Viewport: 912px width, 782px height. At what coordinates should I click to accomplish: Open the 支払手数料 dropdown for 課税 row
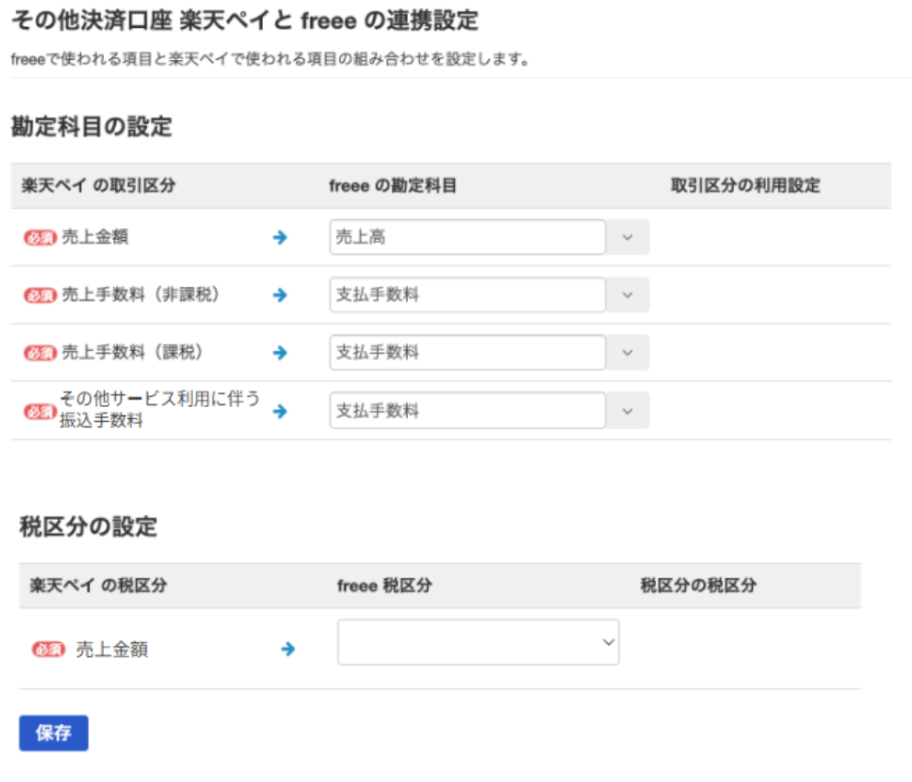pos(466,352)
